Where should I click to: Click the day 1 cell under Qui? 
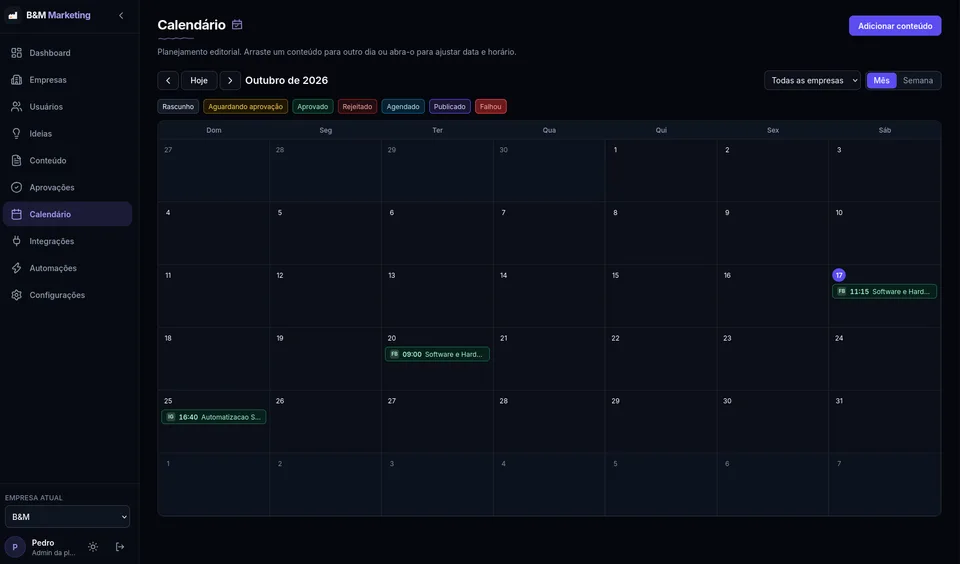(x=661, y=170)
